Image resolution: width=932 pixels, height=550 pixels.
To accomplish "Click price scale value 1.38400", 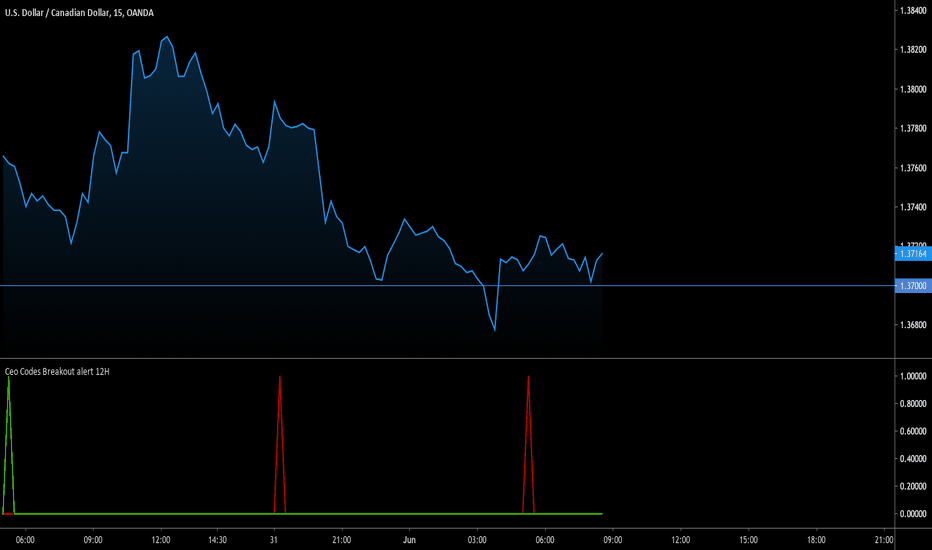I will (x=913, y=11).
